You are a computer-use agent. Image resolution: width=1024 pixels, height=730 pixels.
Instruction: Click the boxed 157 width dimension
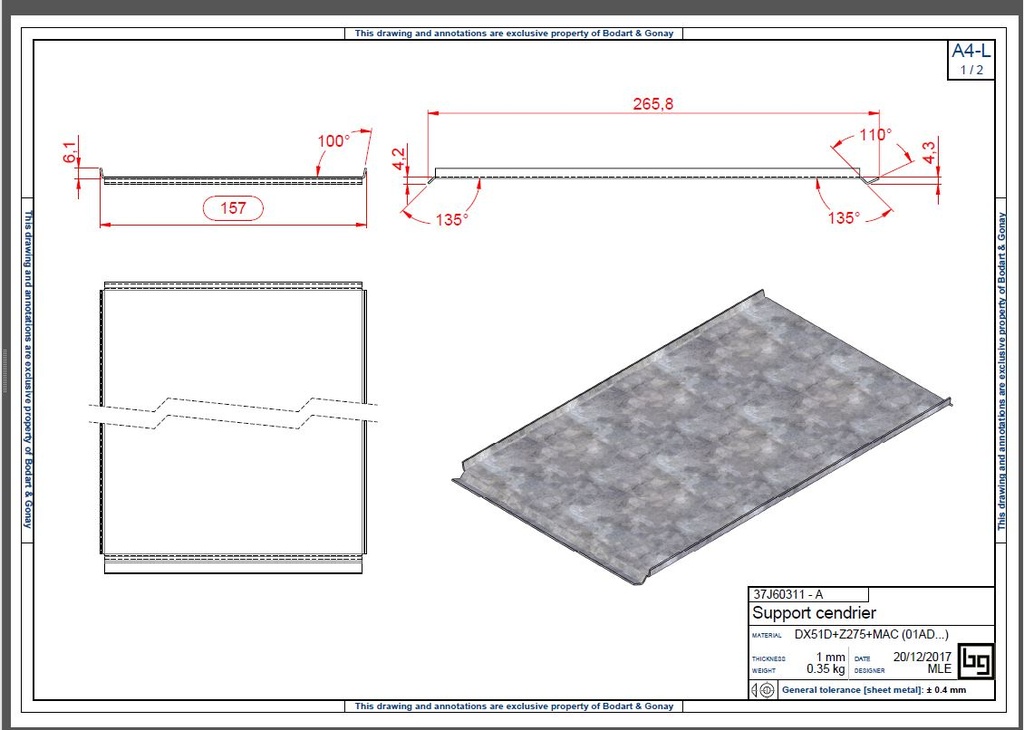[233, 208]
